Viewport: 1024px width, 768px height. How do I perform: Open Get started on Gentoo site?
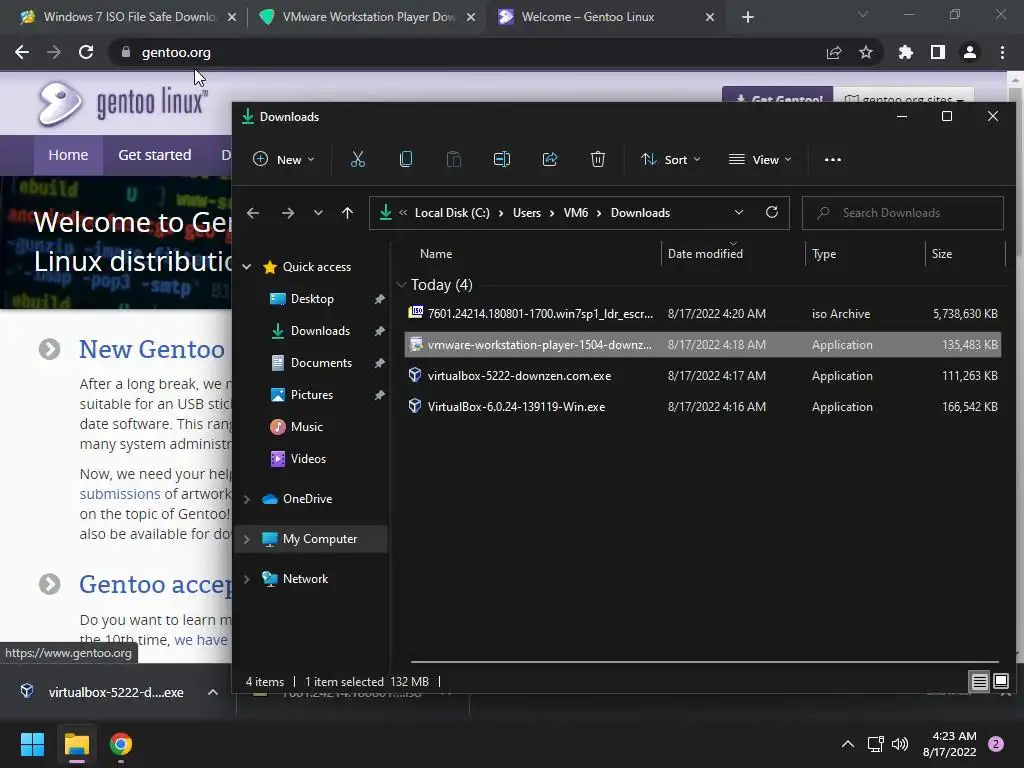[x=155, y=155]
